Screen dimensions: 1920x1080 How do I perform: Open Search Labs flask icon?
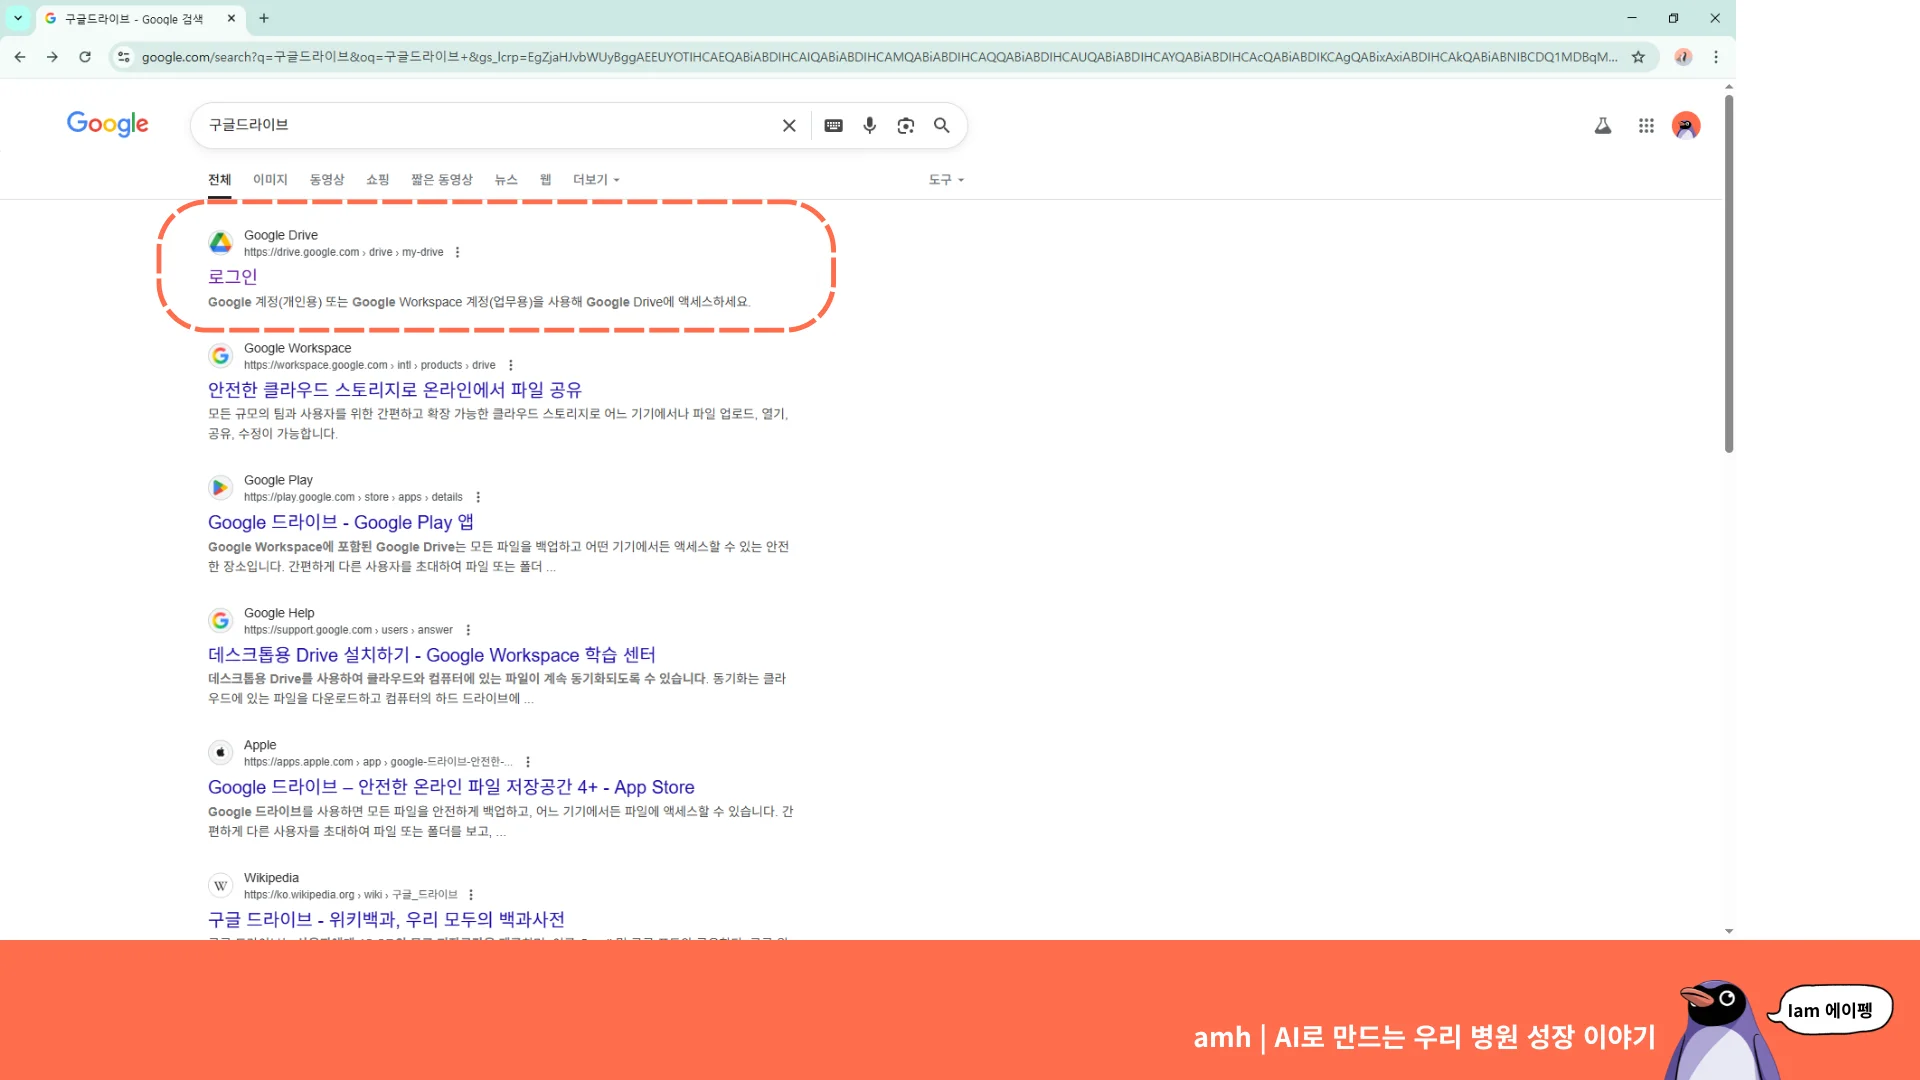(1602, 125)
